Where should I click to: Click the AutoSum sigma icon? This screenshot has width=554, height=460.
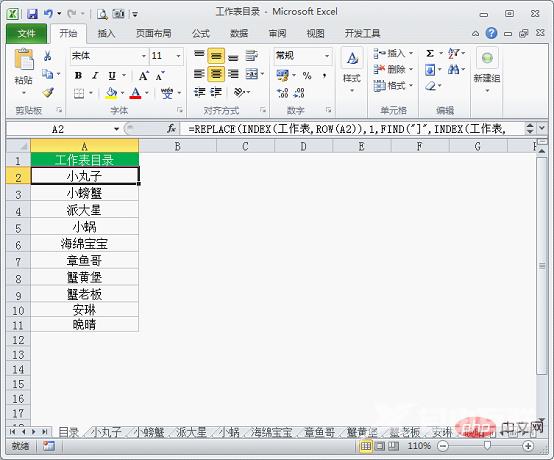430,53
